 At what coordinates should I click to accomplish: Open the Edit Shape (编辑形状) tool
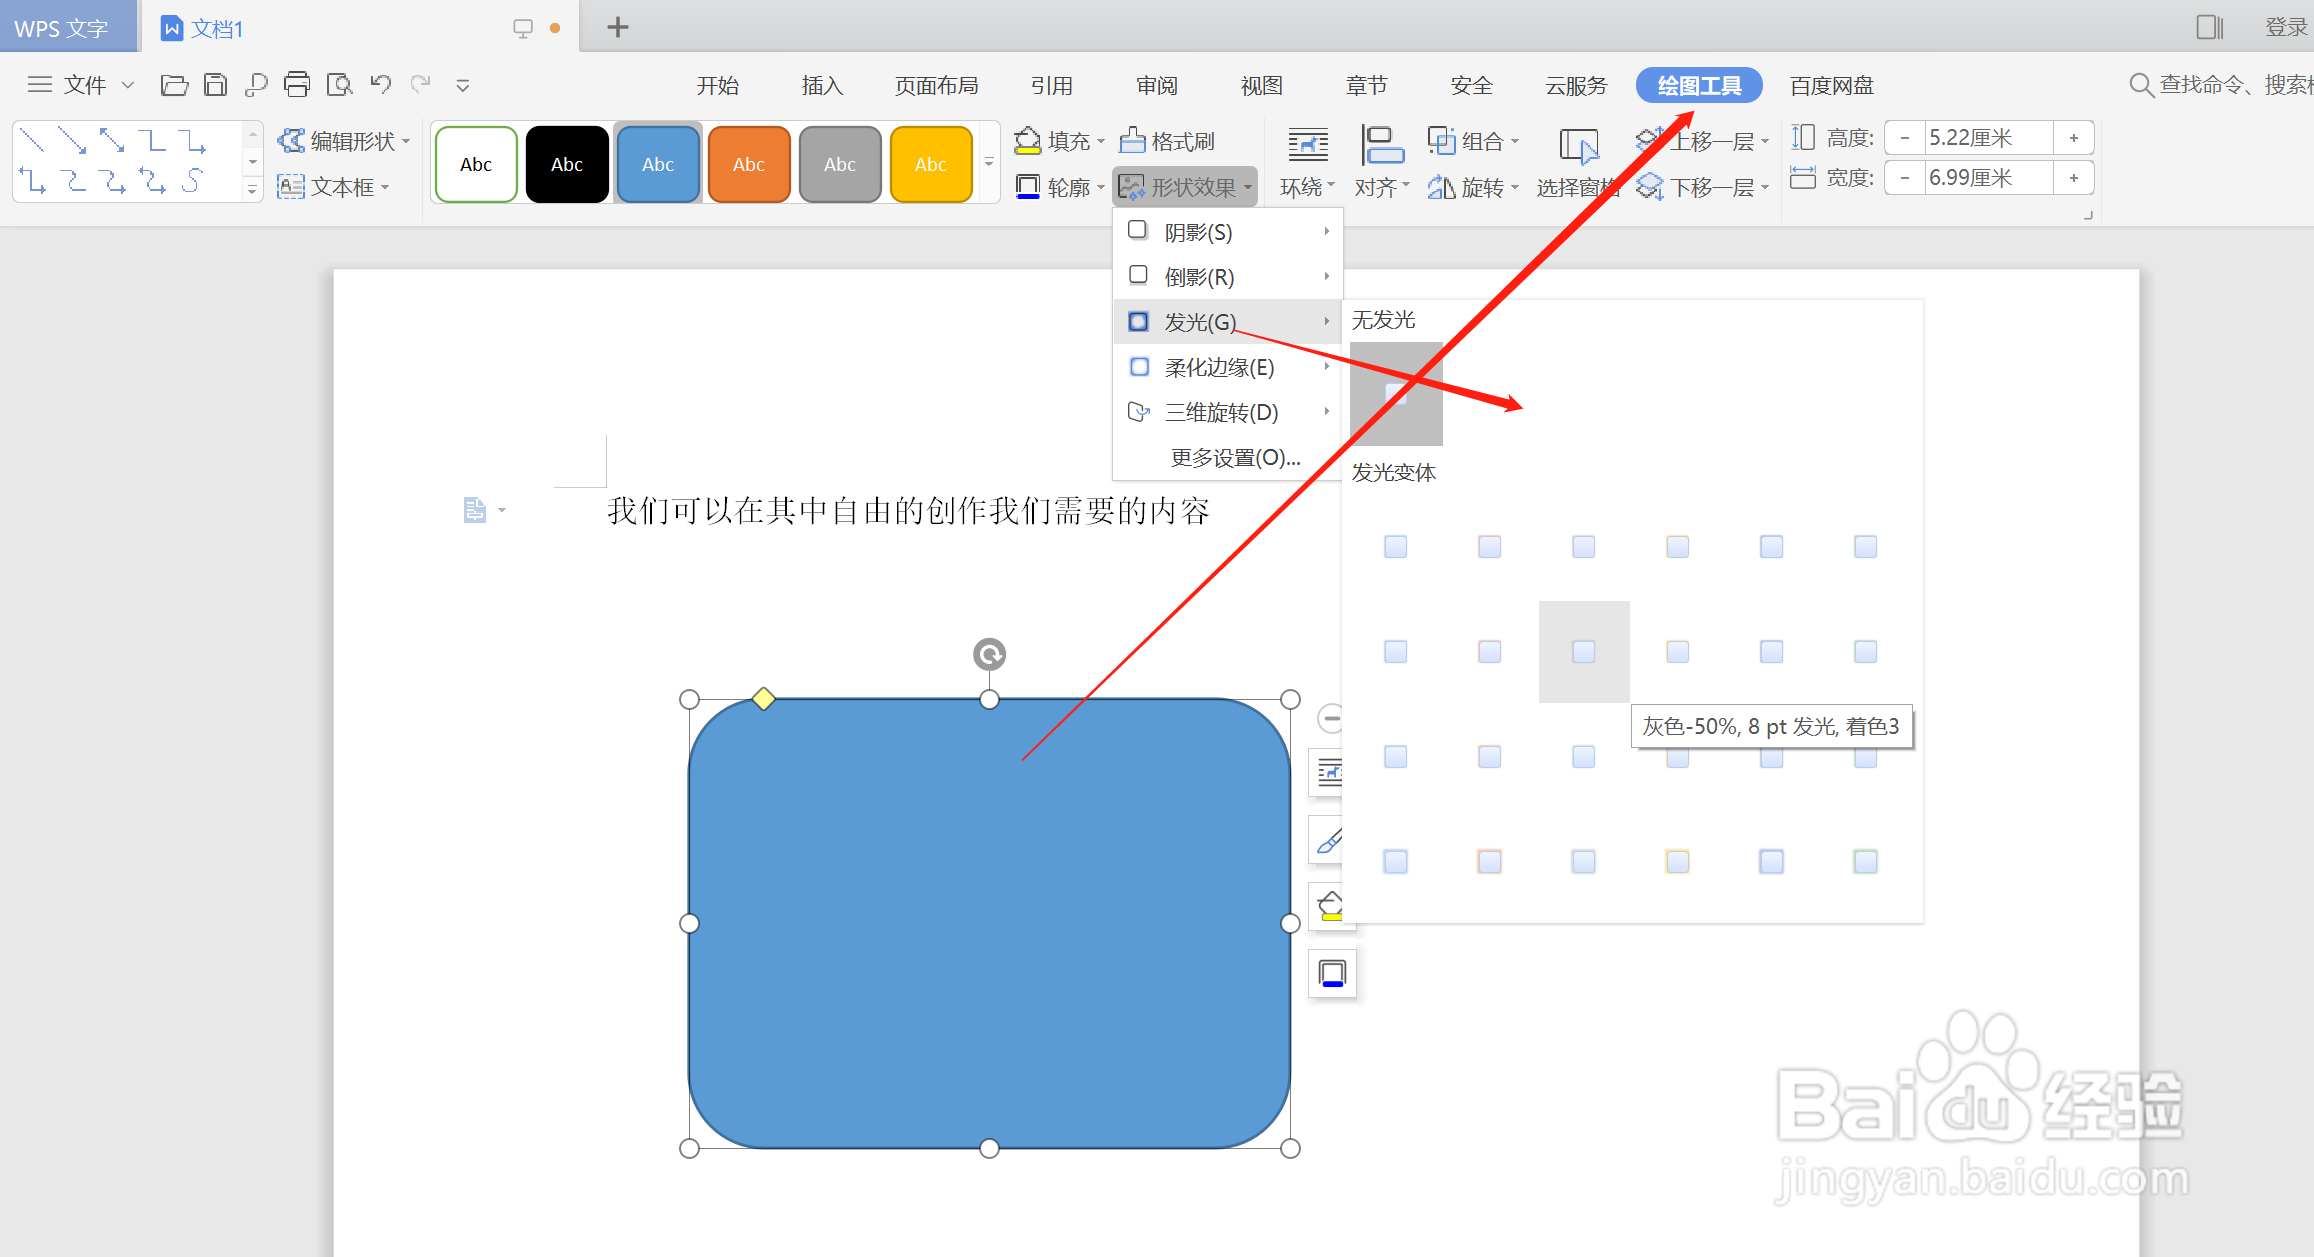(x=343, y=141)
